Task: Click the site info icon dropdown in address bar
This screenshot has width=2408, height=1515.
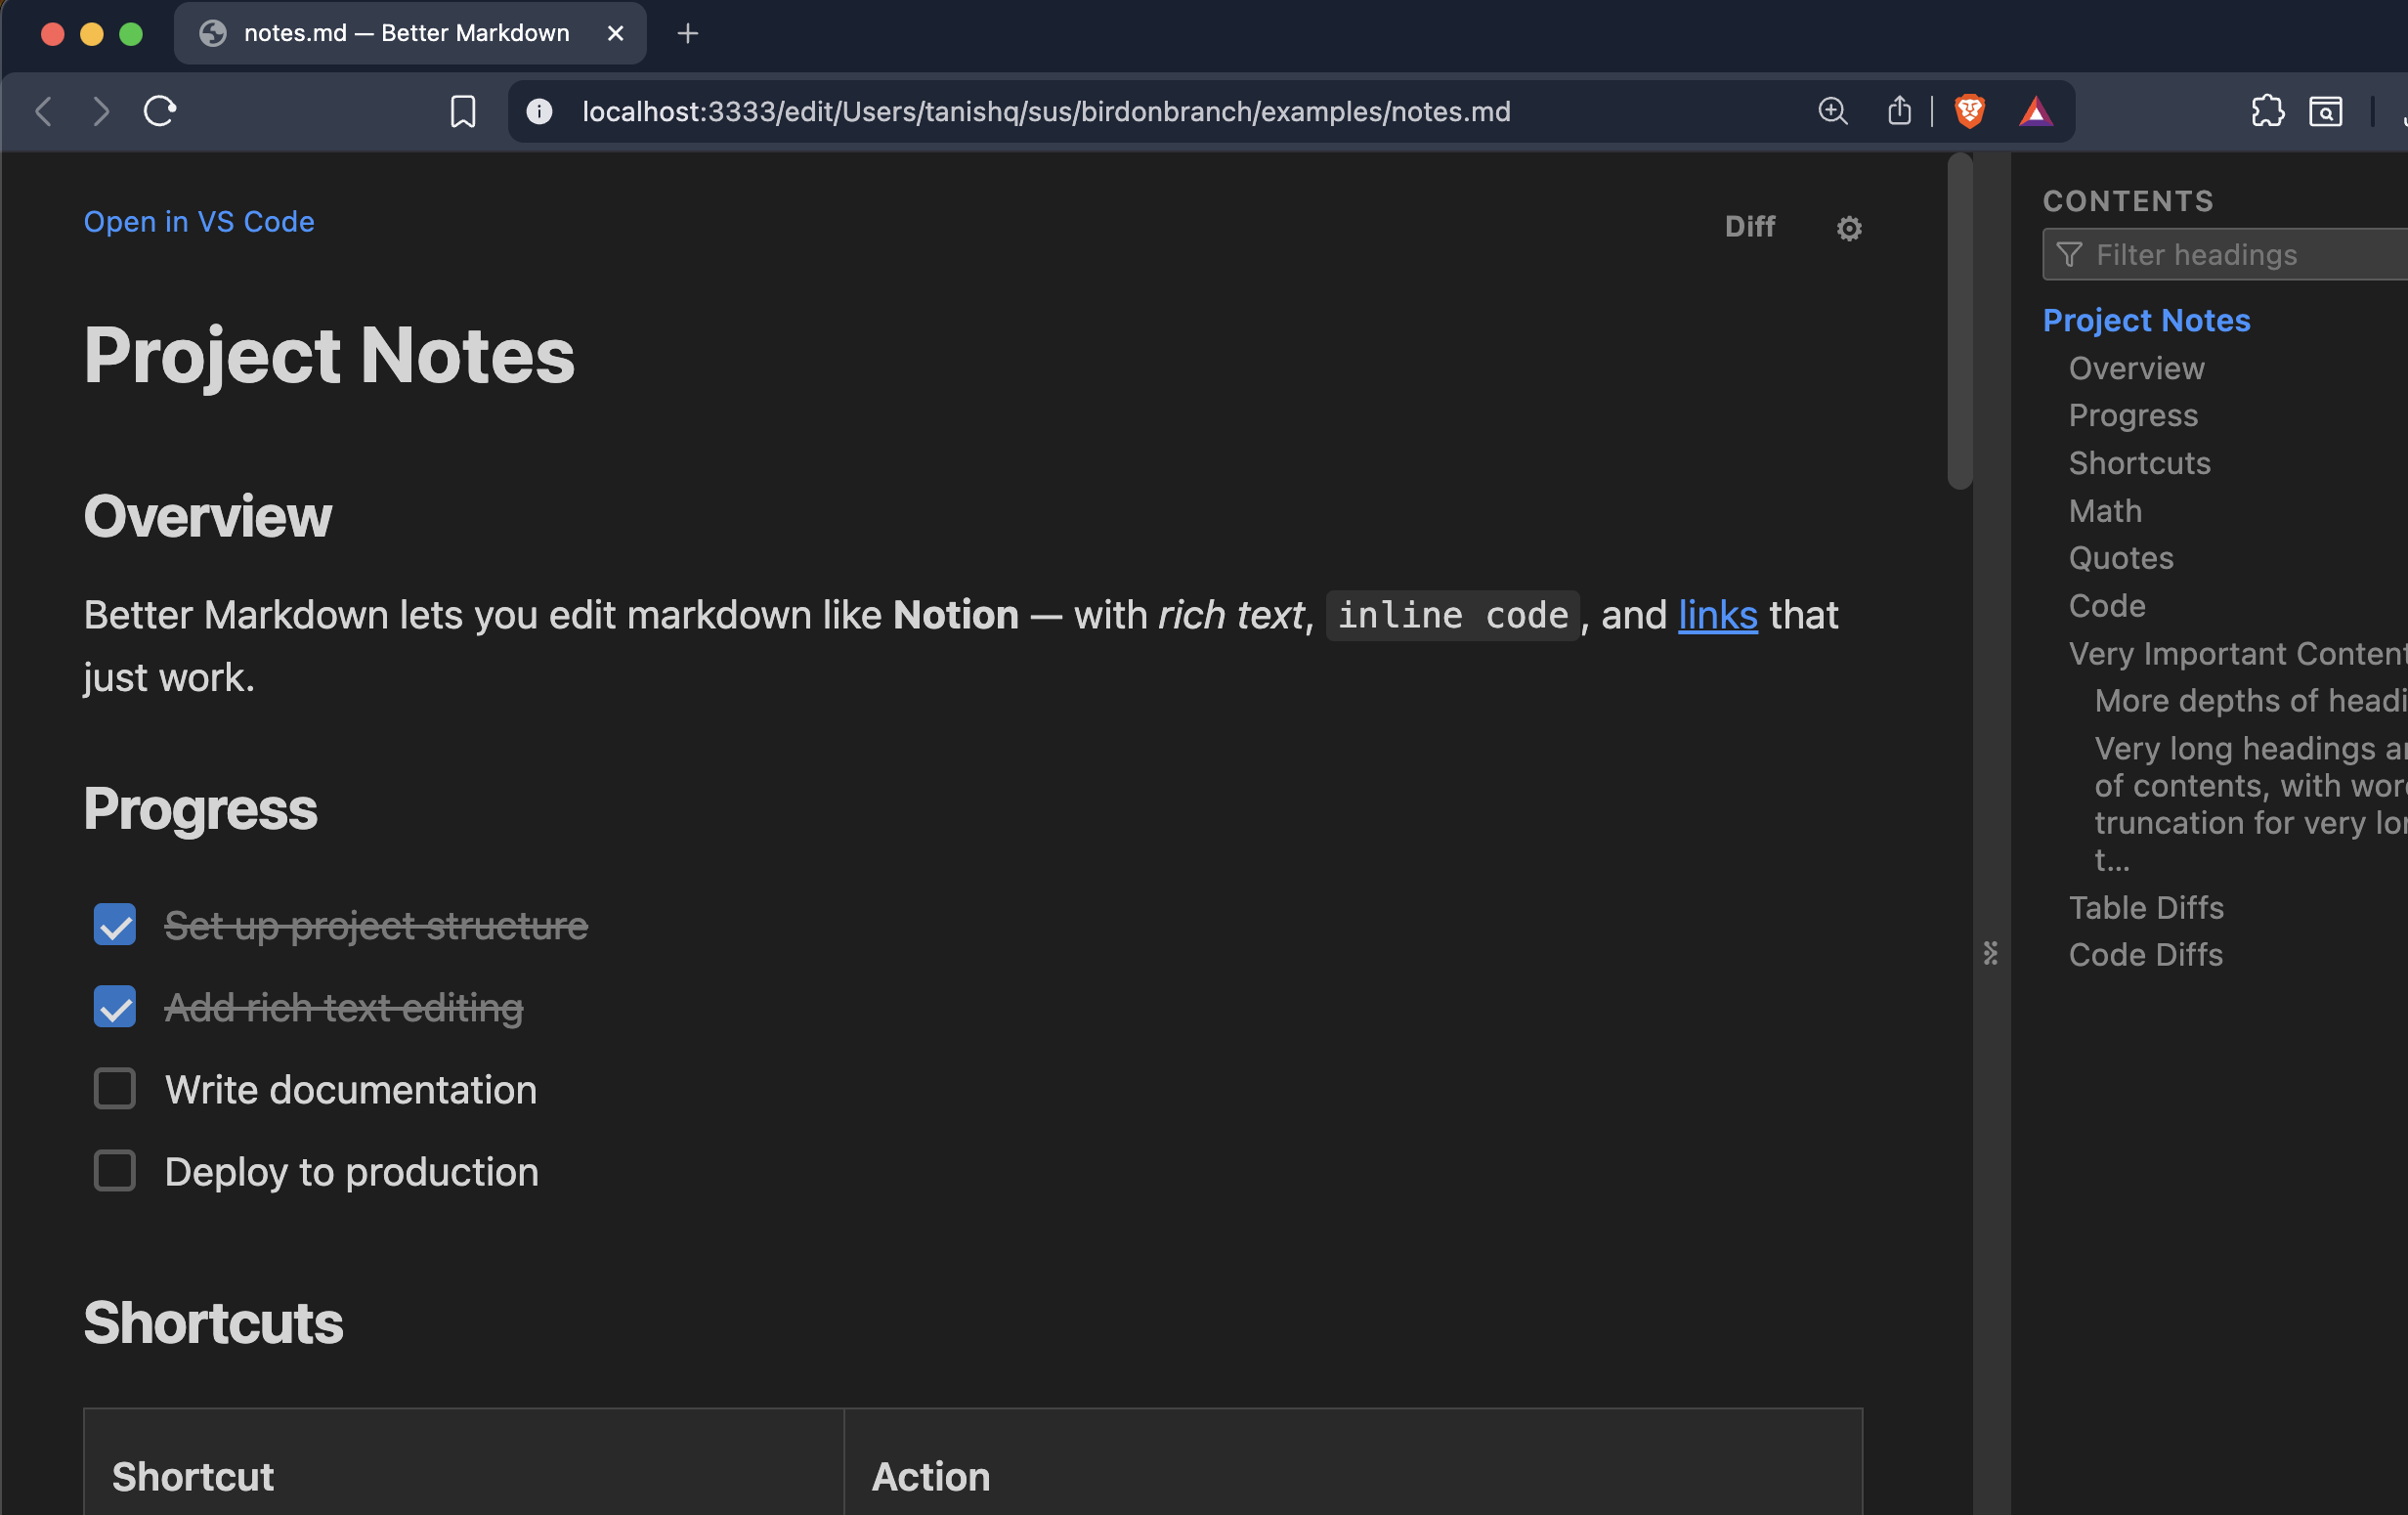Action: 539,111
